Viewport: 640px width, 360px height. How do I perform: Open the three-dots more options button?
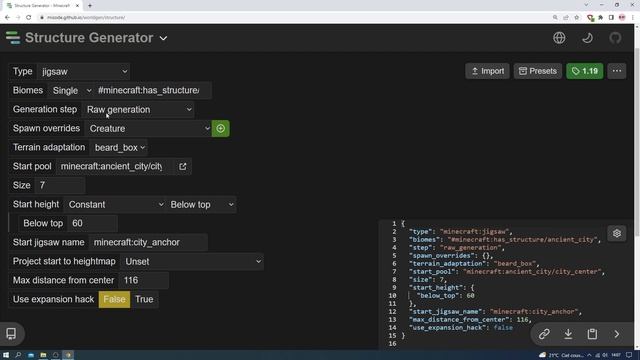coord(617,71)
